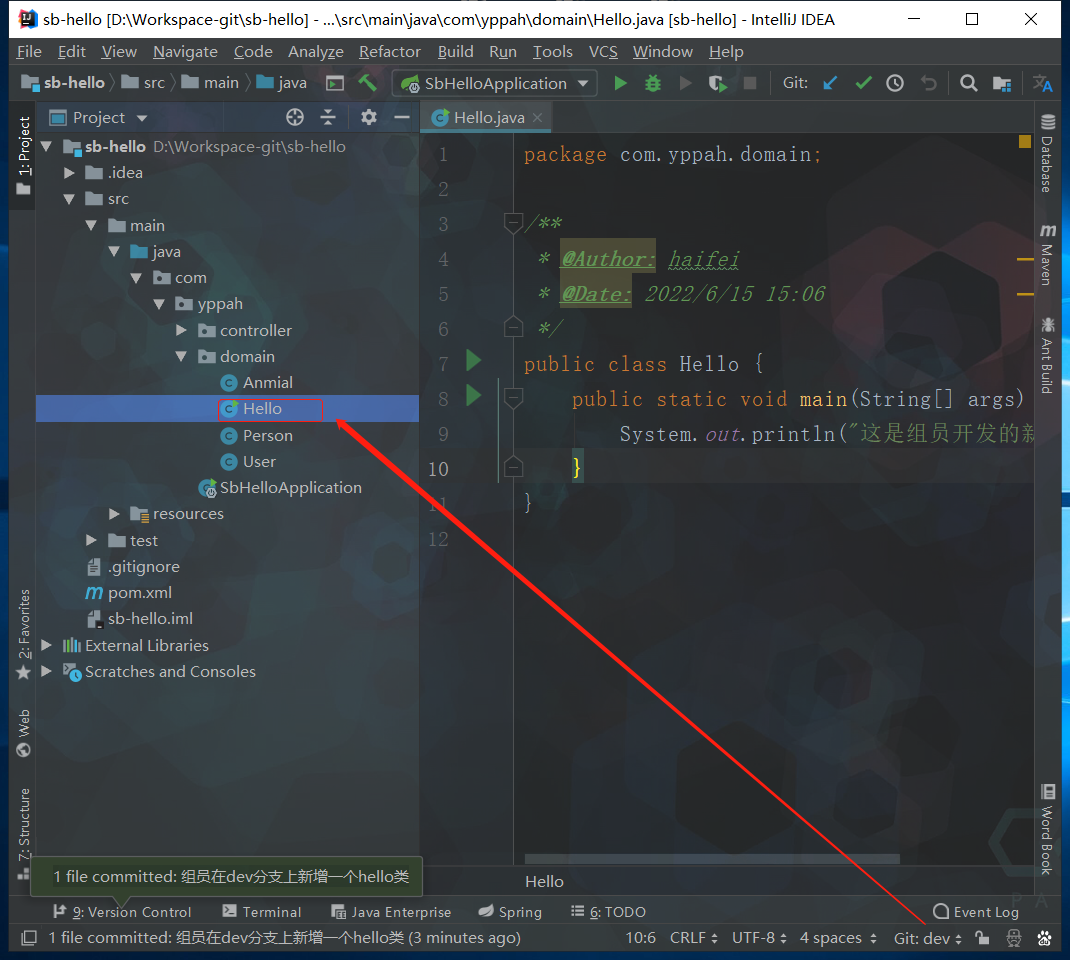Hide the Project tool window
Viewport: 1070px width, 960px height.
(x=402, y=118)
